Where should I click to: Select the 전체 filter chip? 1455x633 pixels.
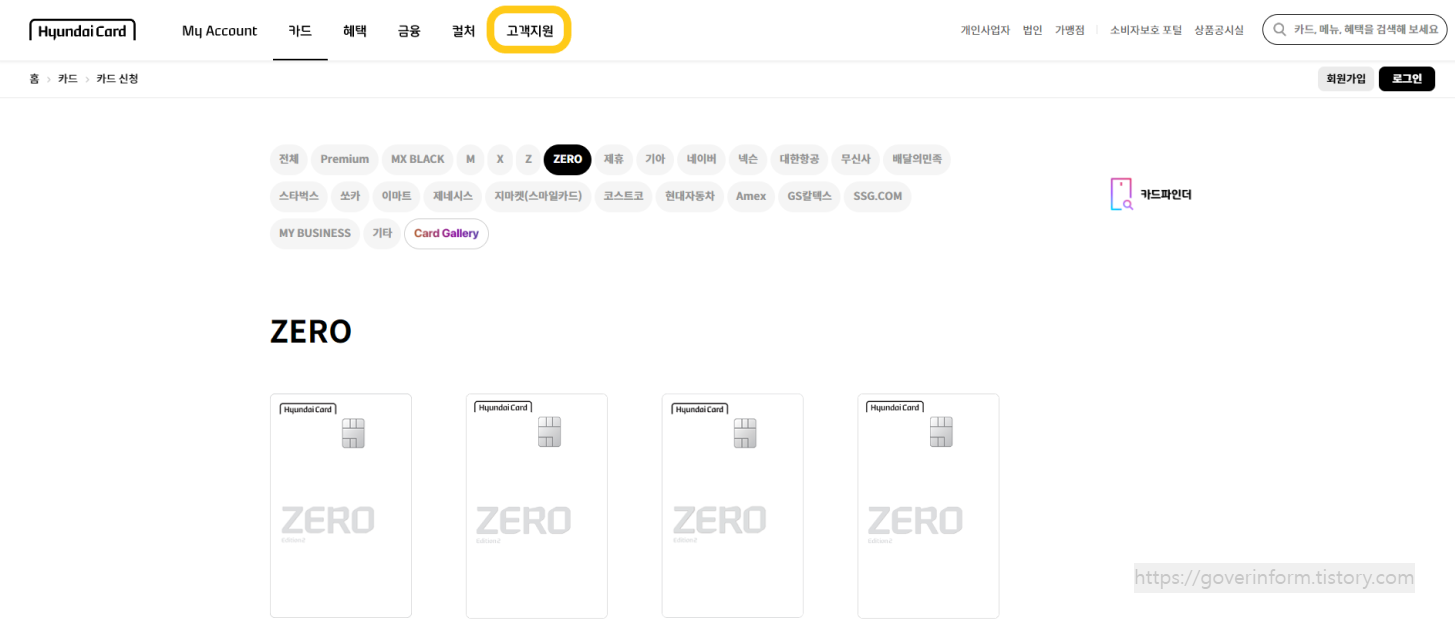[x=289, y=159]
